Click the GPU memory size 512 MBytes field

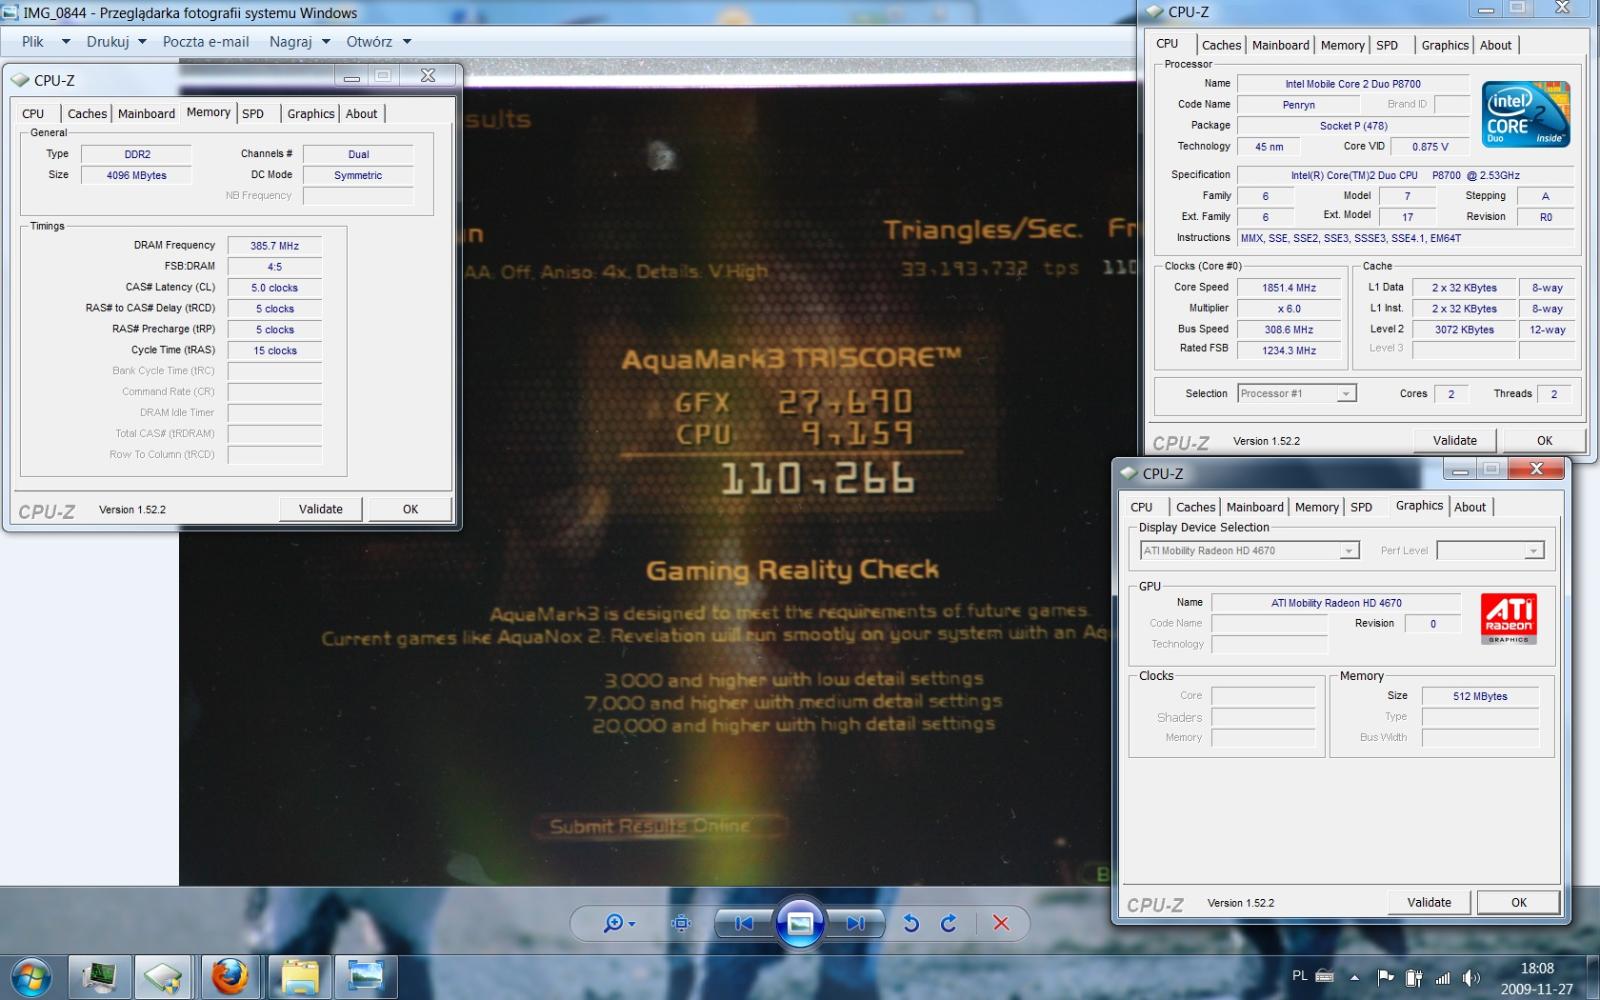point(1480,696)
